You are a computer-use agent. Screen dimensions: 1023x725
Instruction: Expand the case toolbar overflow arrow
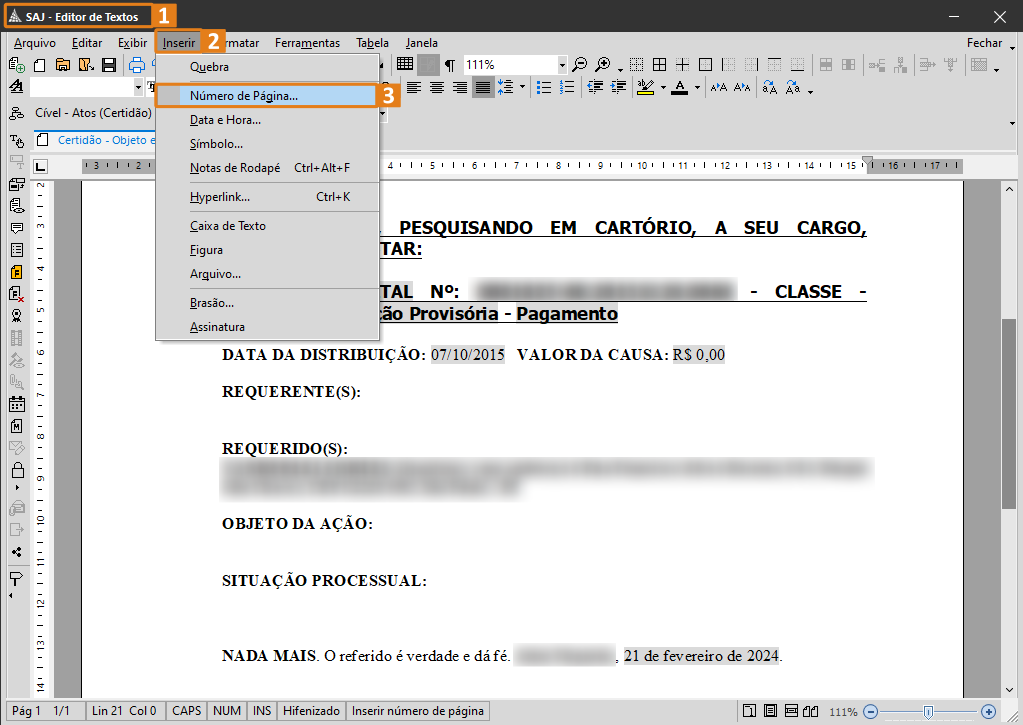[810, 92]
